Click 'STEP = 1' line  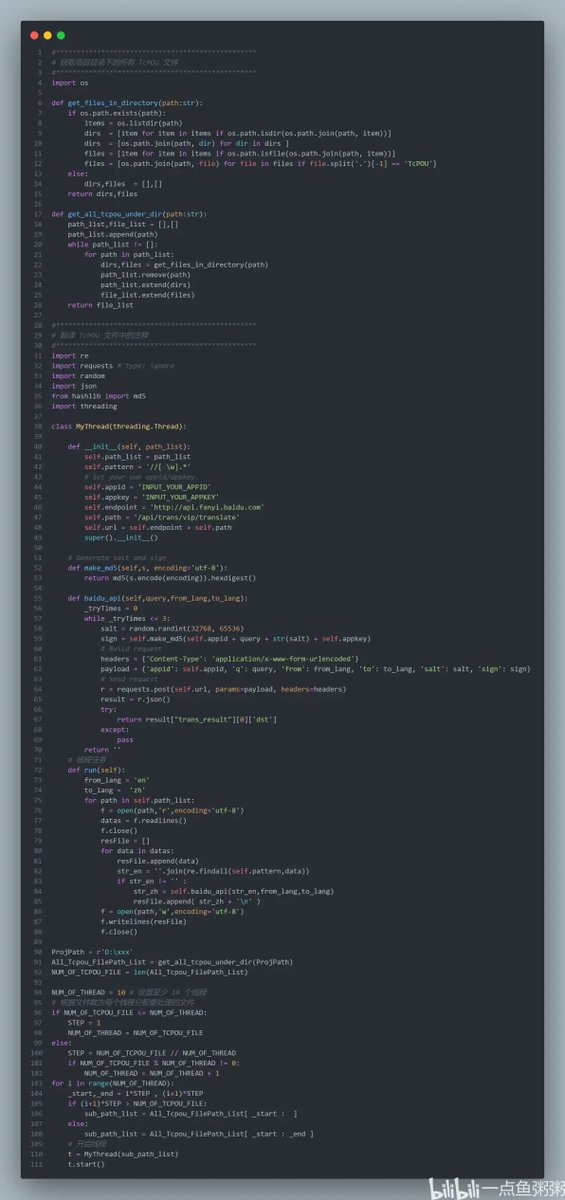(x=84, y=1024)
